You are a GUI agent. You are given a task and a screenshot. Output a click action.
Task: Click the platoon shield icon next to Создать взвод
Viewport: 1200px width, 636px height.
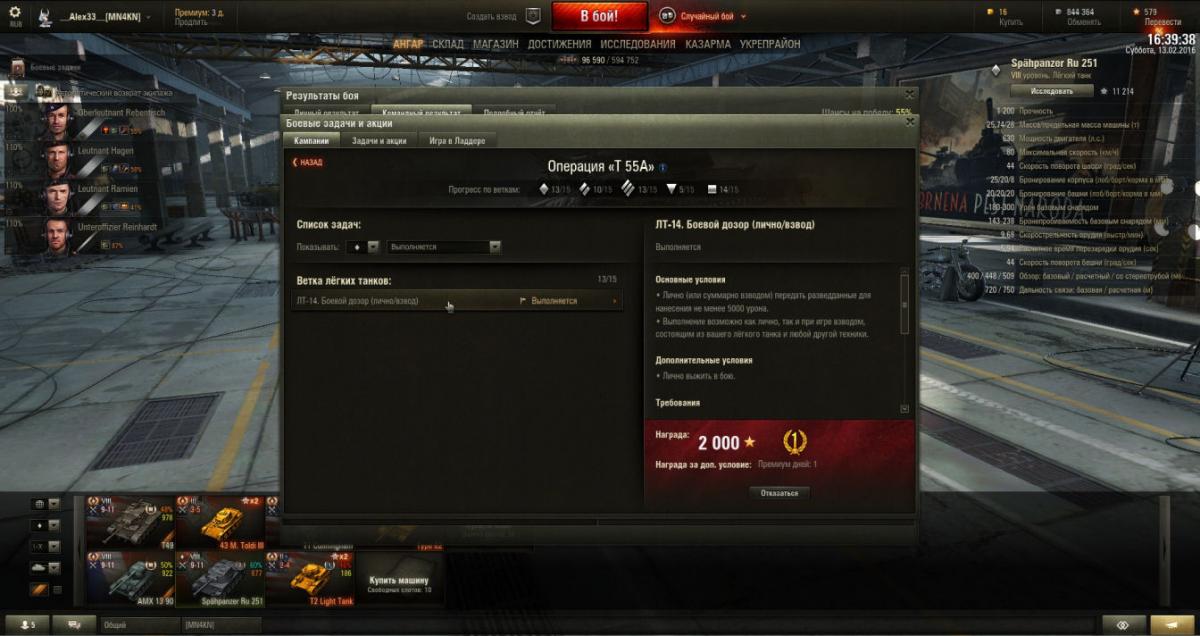pyautogui.click(x=533, y=16)
